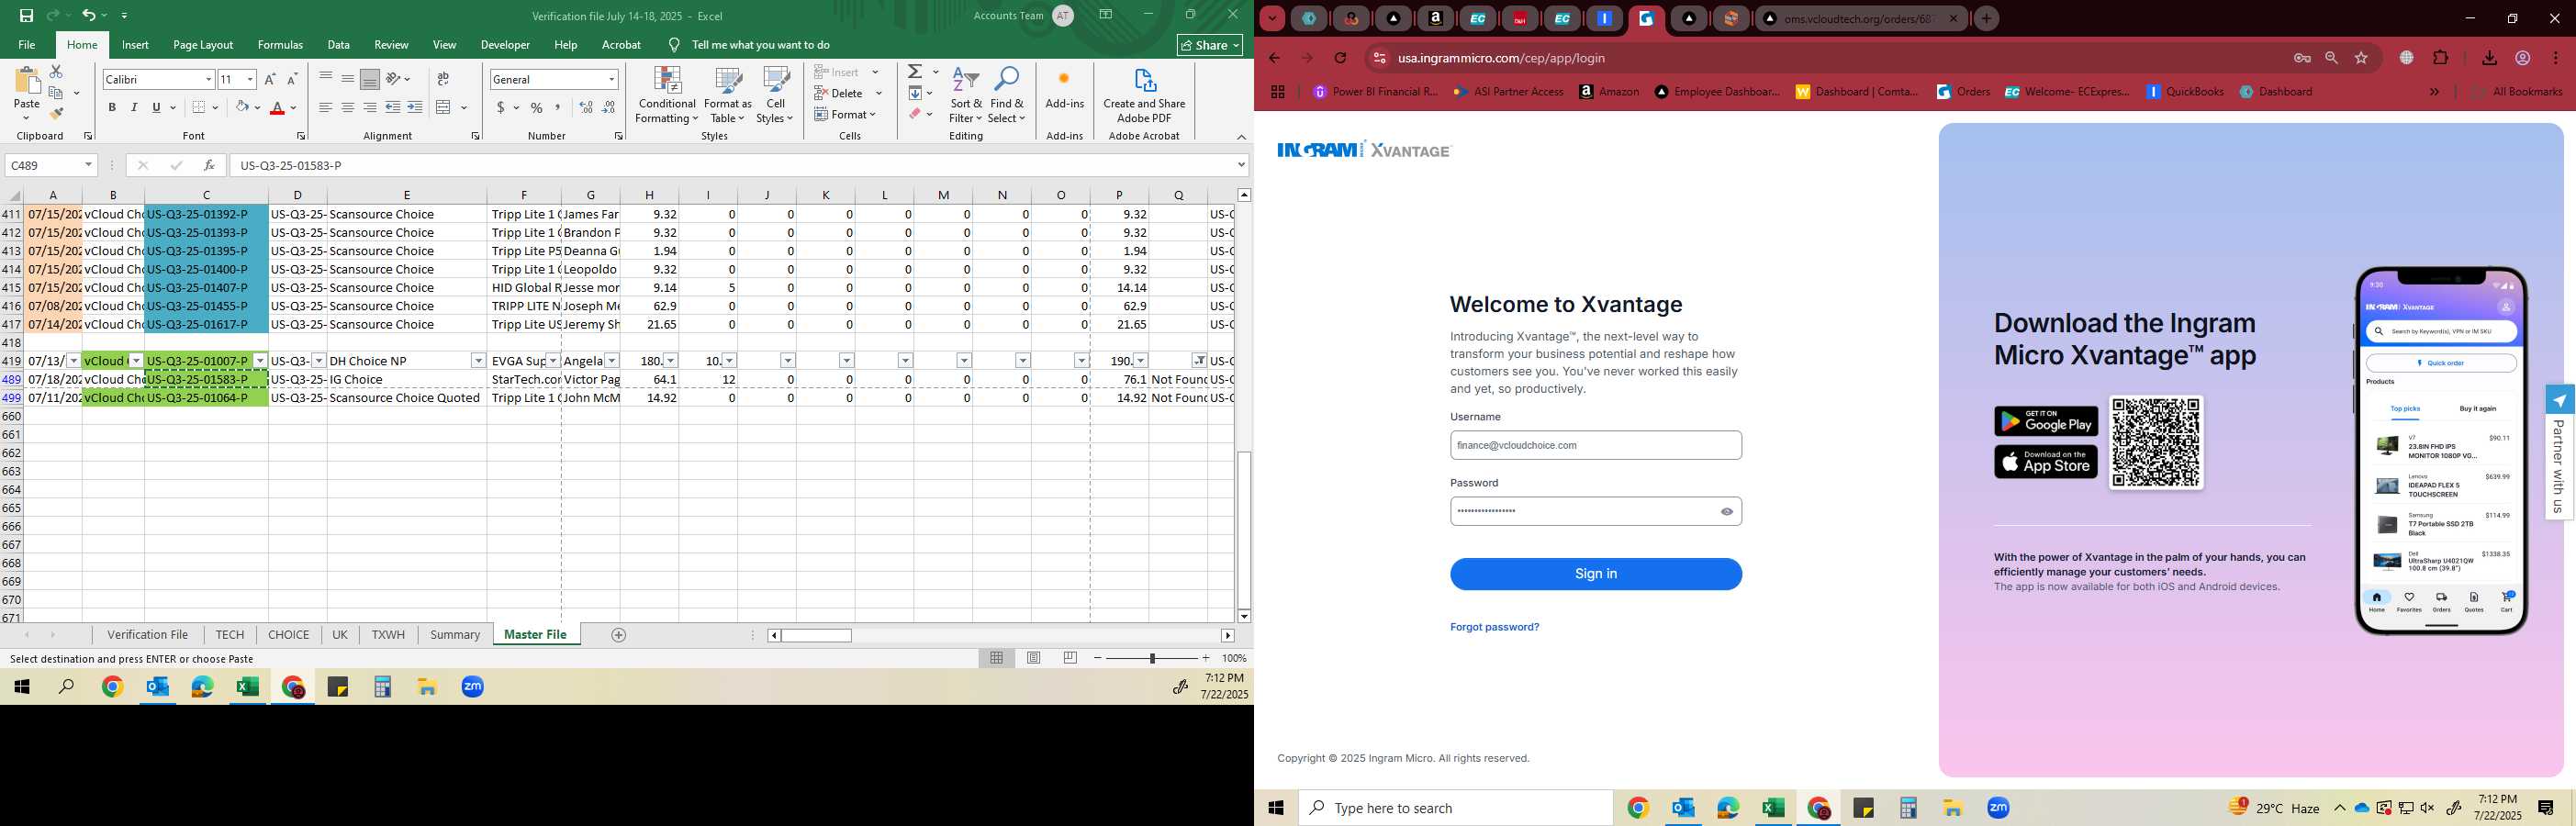Click the Merge & Center icon
2576x826 pixels.
[444, 107]
